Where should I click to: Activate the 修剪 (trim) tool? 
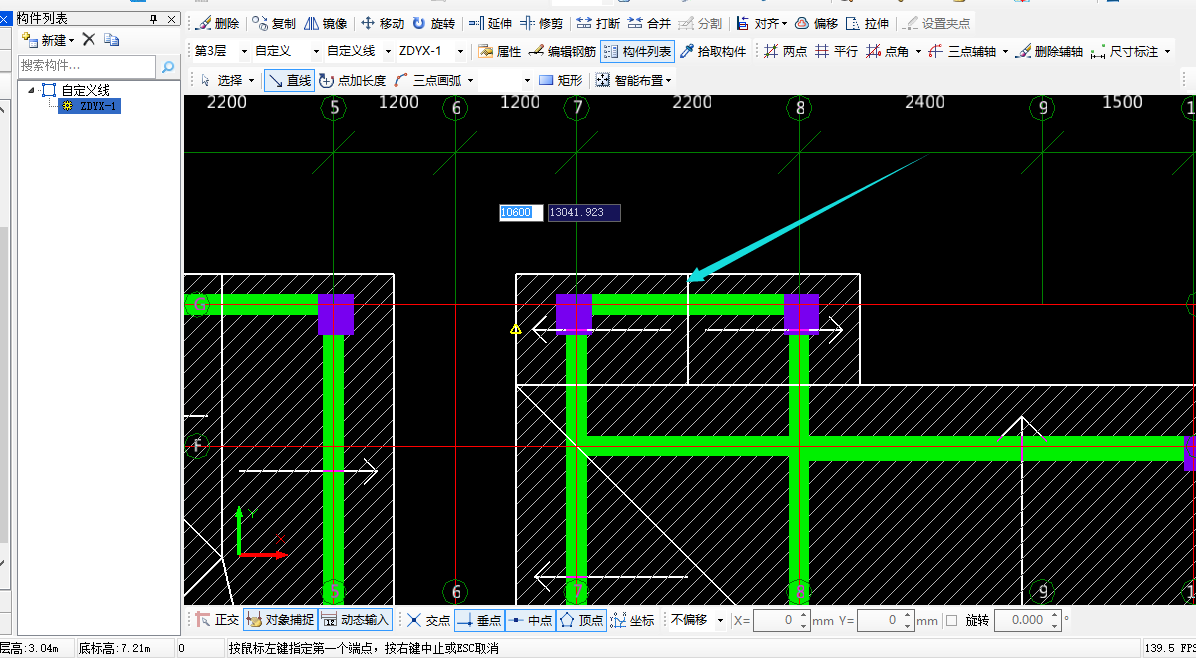coord(542,24)
